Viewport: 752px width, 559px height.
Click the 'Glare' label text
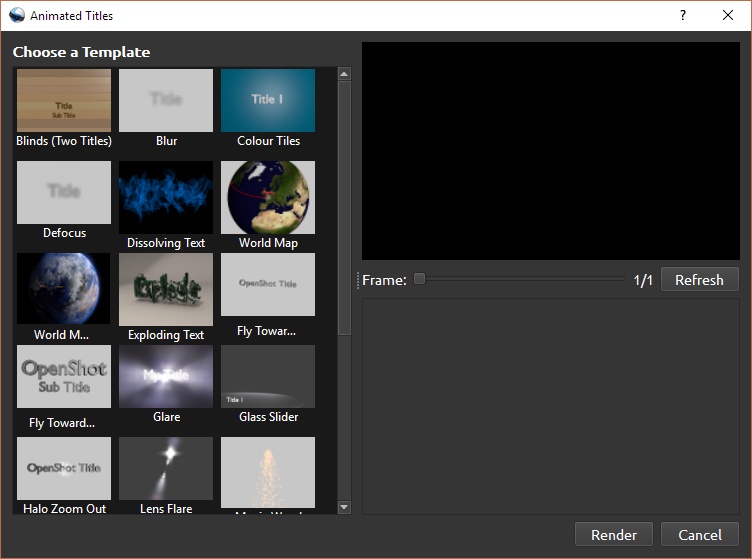click(x=166, y=417)
